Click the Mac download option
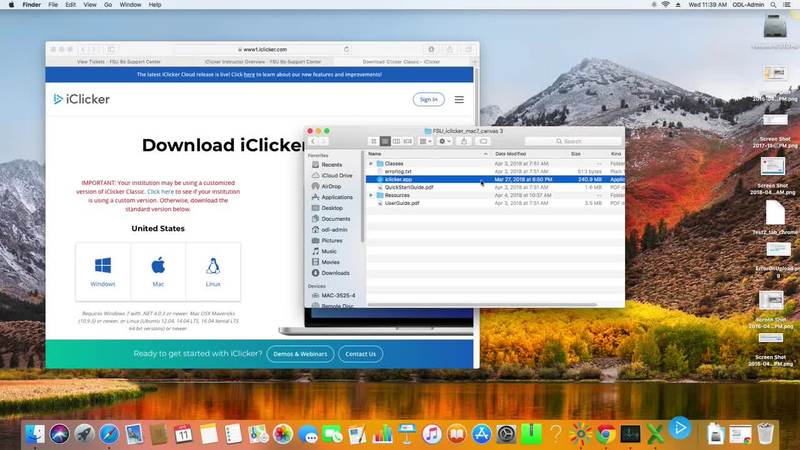The image size is (800, 450). [x=158, y=271]
